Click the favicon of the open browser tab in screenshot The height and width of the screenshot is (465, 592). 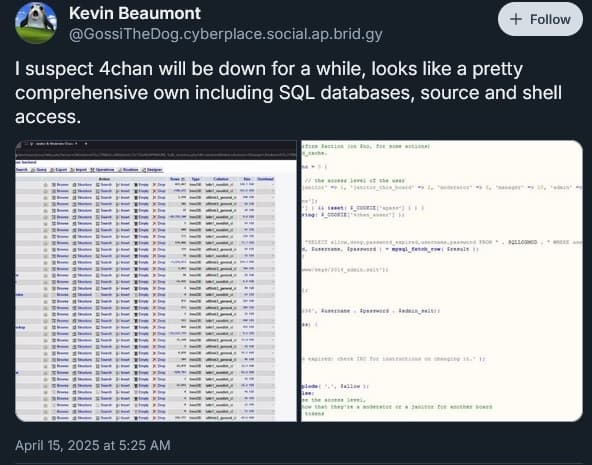tap(32, 144)
